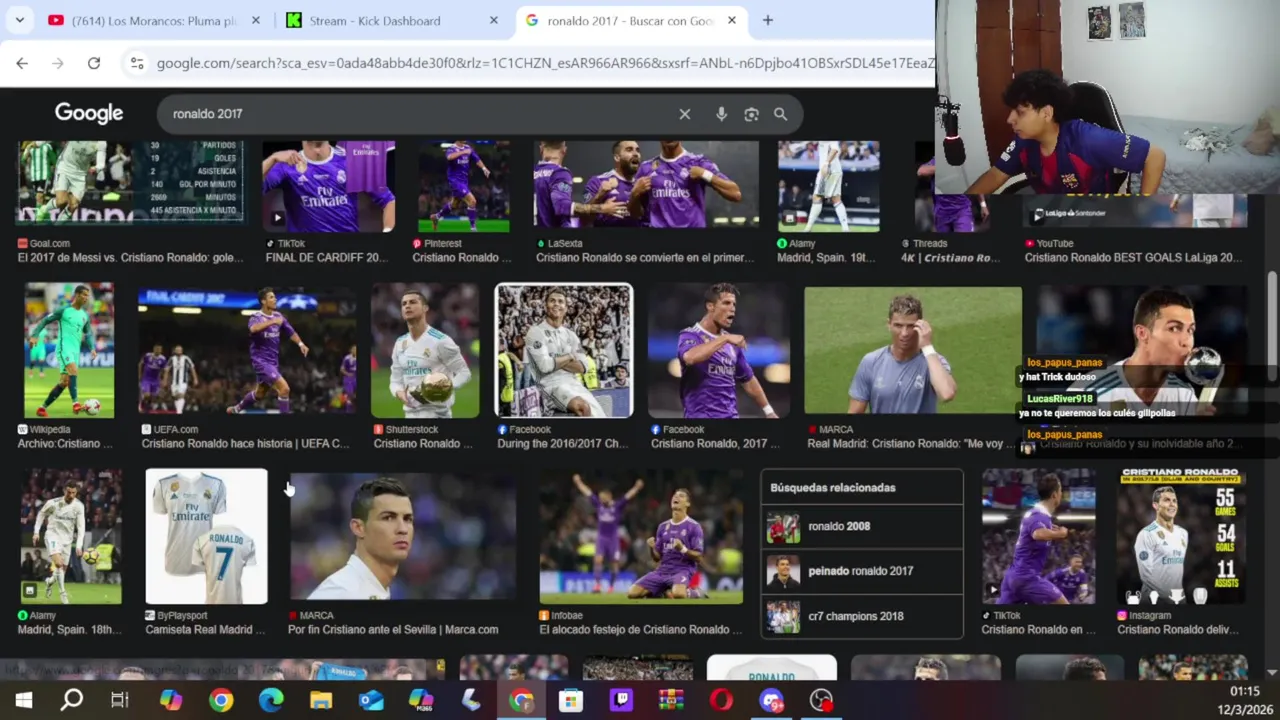Click 'El 2017 de Messi vs. Cristiano' caption
This screenshot has height=720, width=1280.
click(x=130, y=258)
